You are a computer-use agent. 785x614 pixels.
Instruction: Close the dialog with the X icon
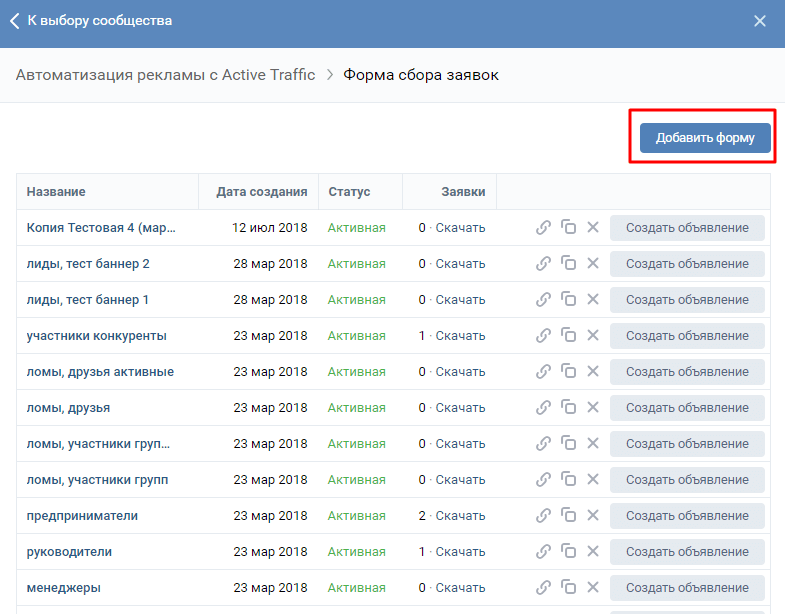(760, 21)
